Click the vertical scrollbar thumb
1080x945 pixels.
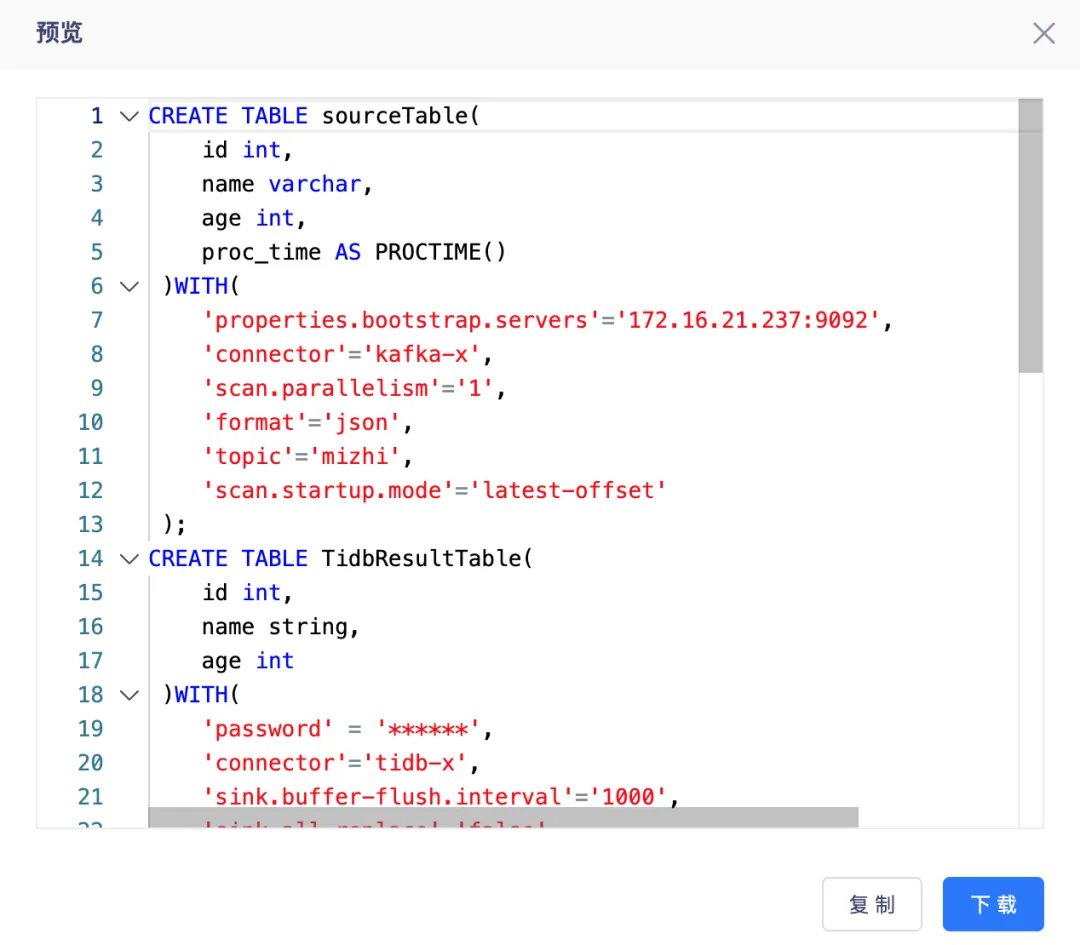1030,236
